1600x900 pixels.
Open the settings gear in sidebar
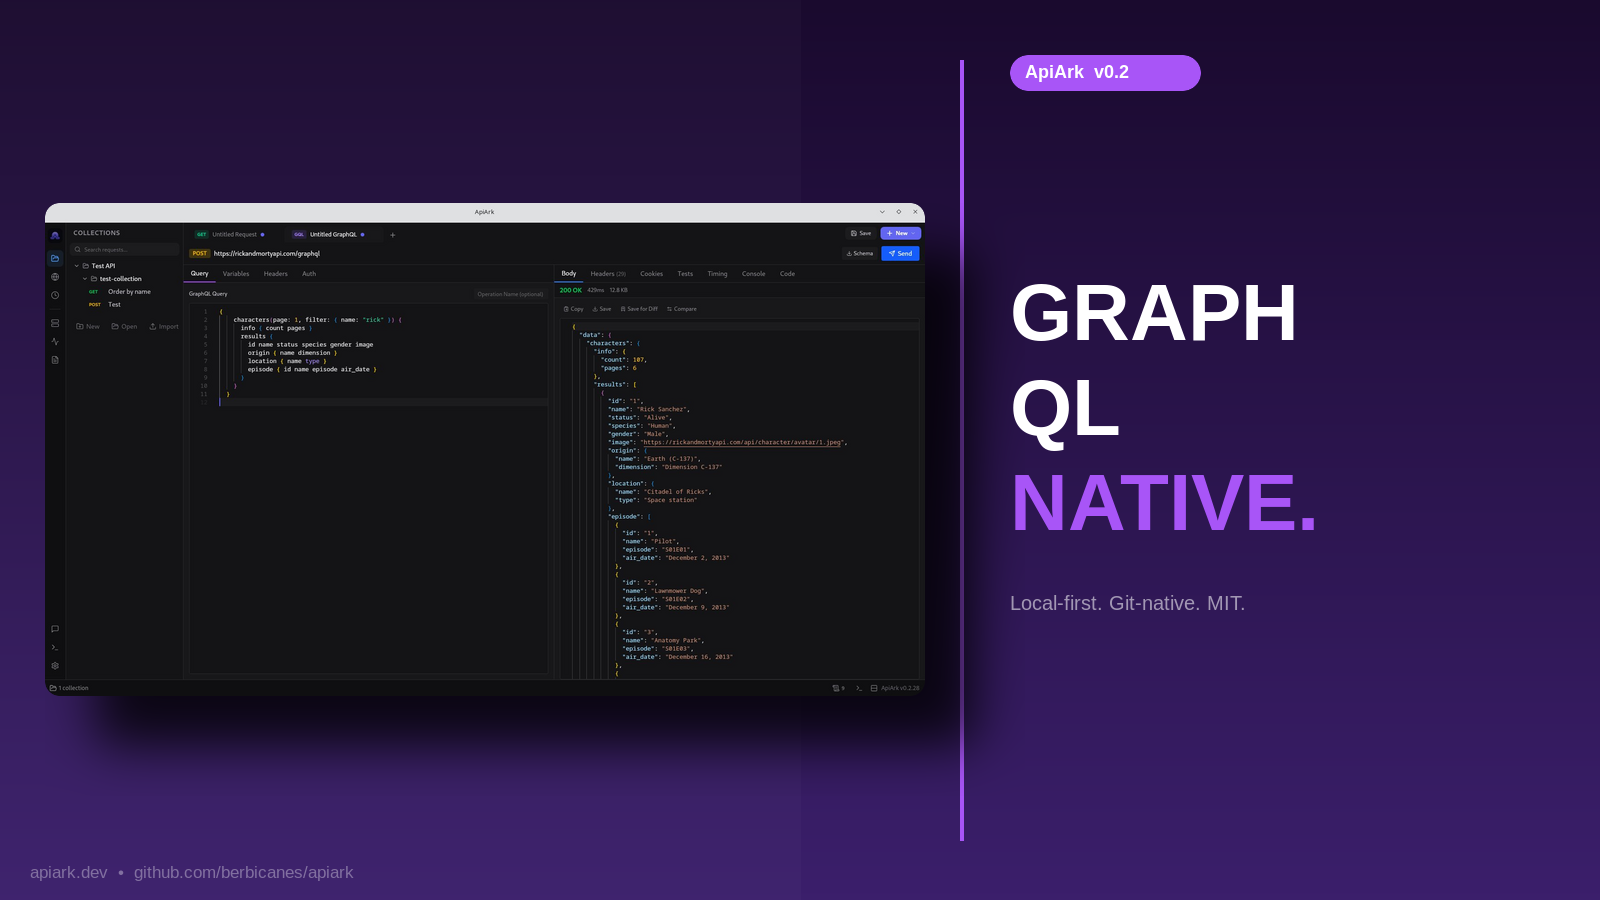click(55, 665)
